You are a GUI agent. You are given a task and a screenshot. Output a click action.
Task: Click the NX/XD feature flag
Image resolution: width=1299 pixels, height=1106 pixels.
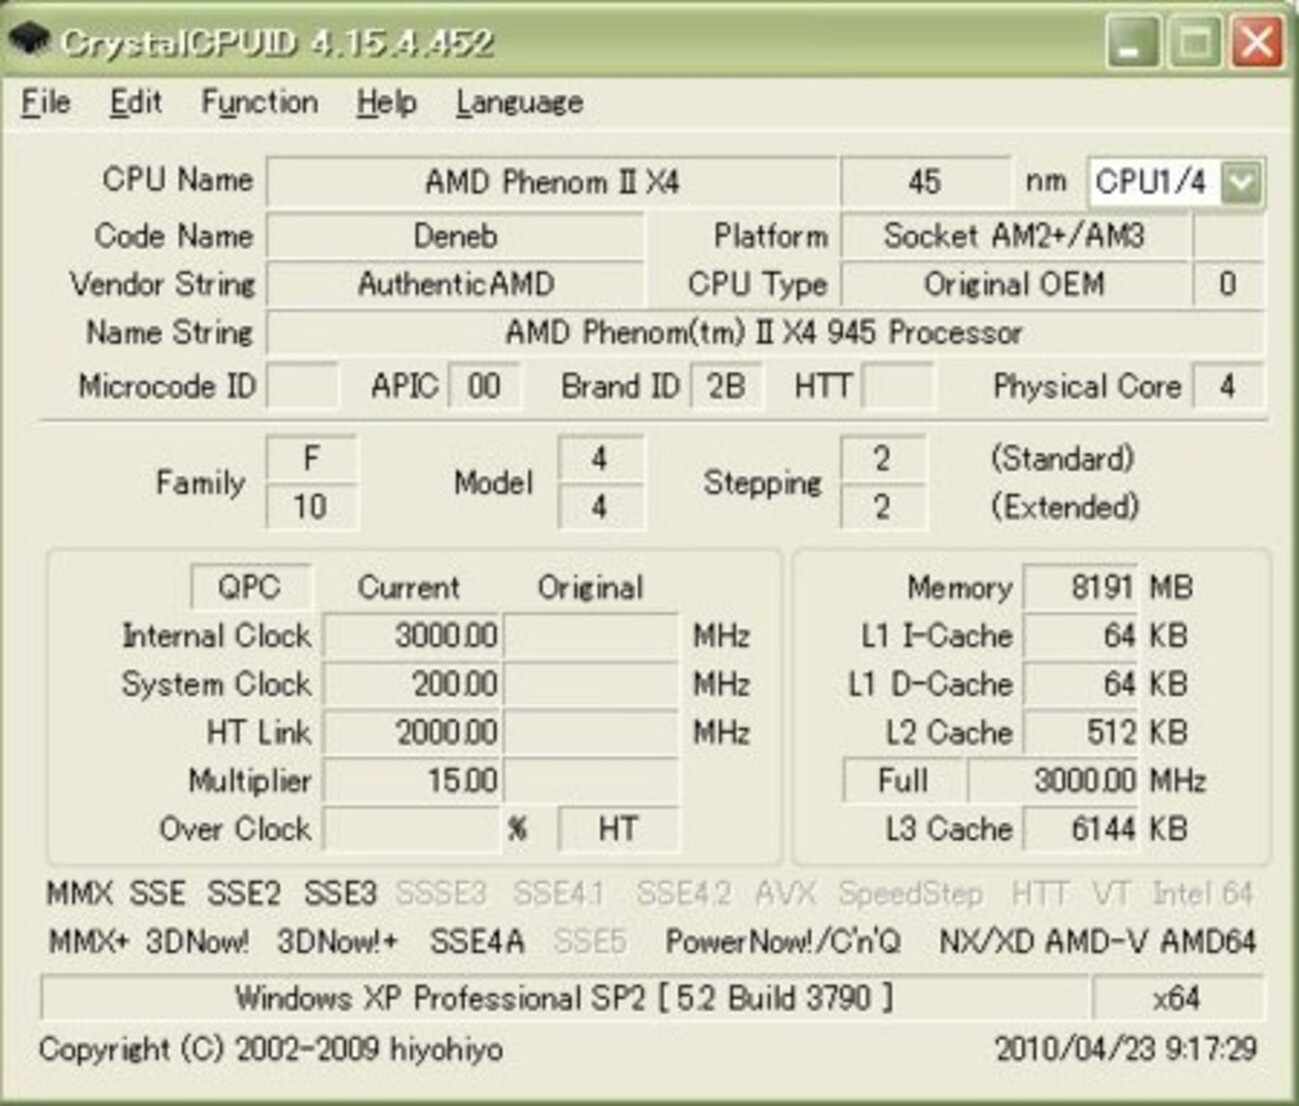pyautogui.click(x=987, y=941)
